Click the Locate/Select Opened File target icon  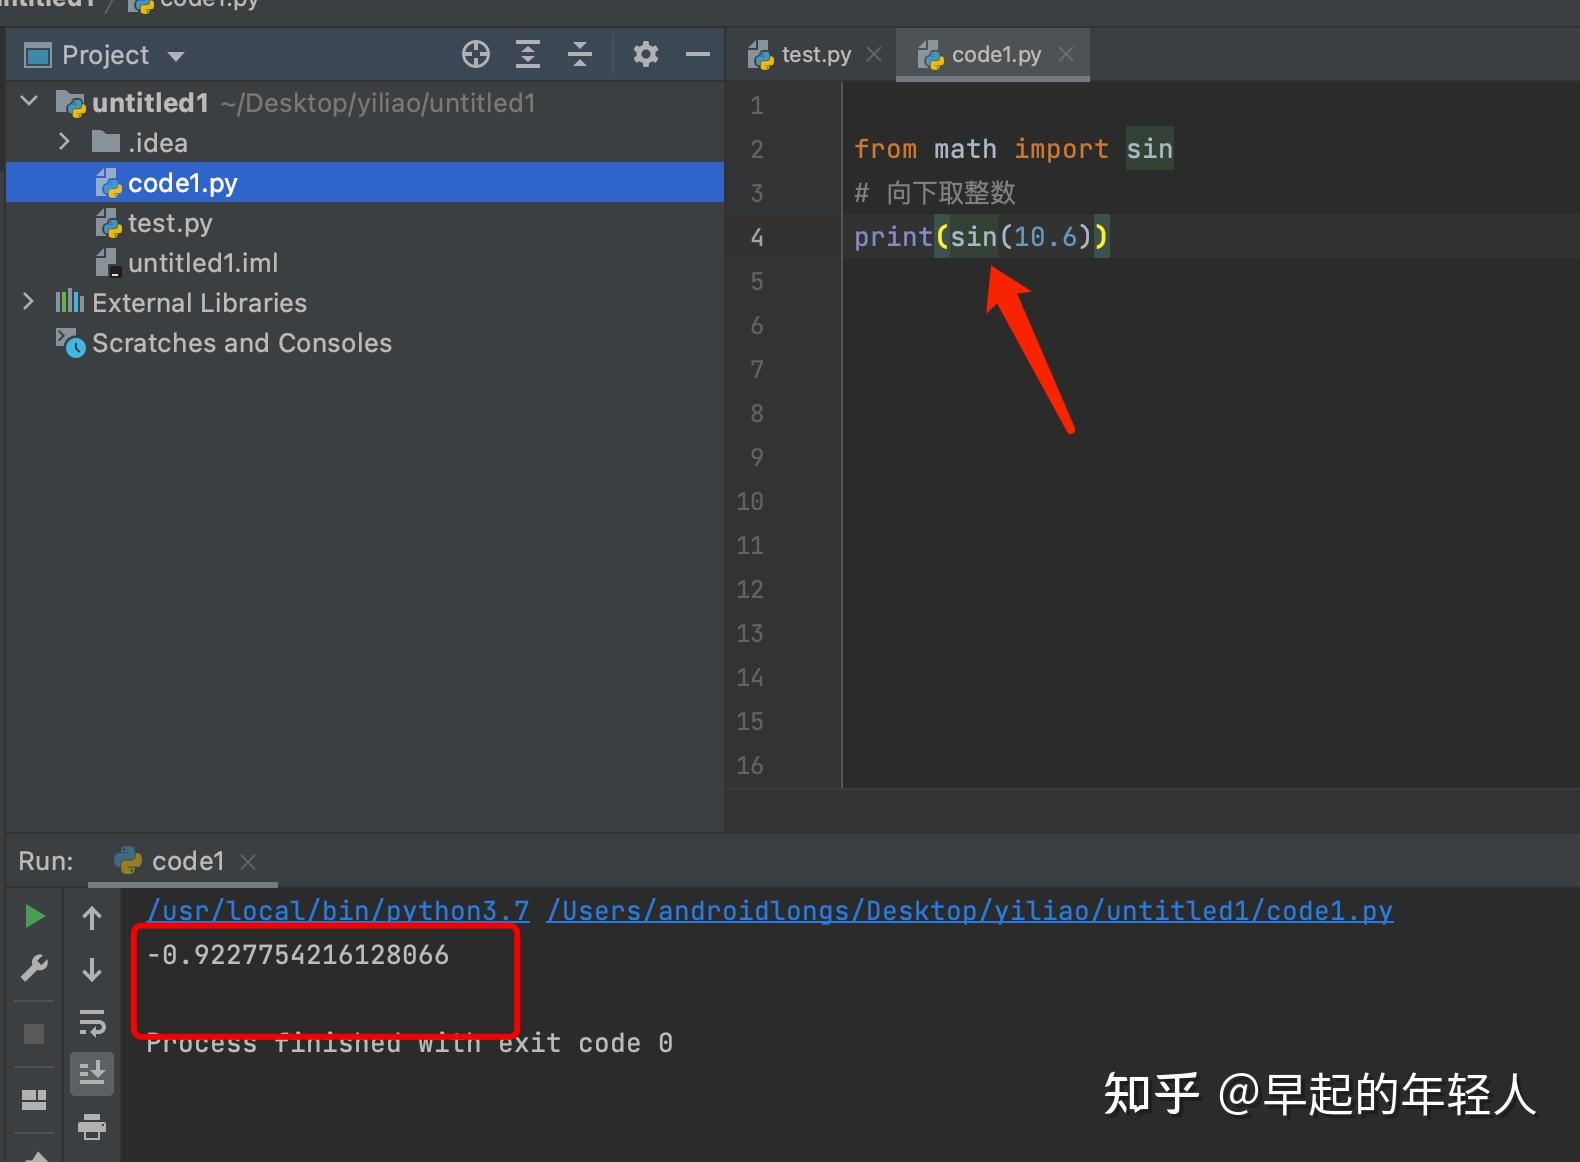[x=476, y=55]
